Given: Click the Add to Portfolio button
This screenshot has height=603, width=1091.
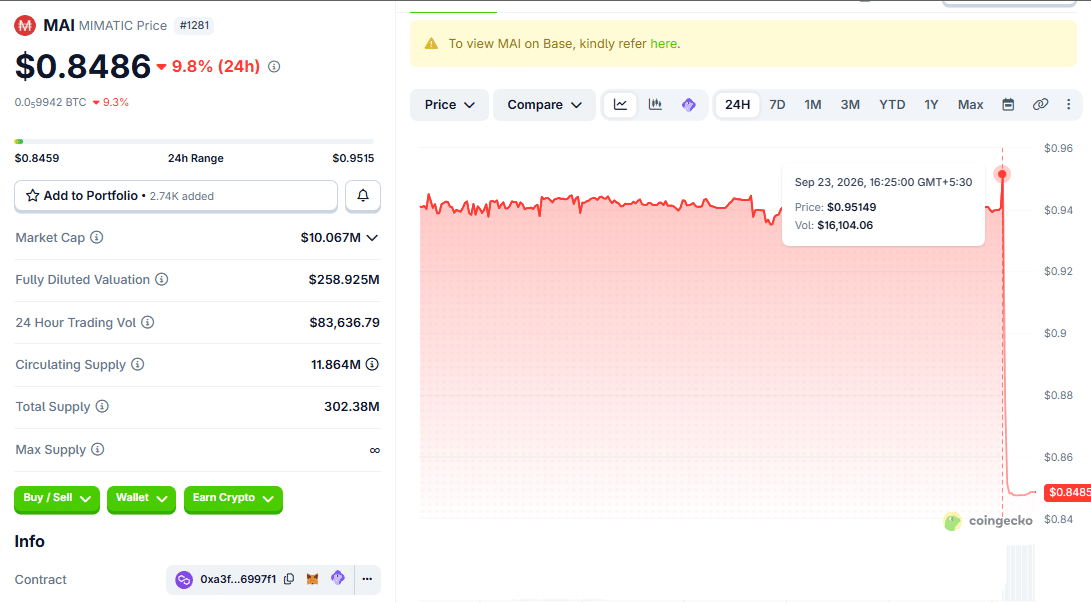Looking at the screenshot, I should coord(176,196).
